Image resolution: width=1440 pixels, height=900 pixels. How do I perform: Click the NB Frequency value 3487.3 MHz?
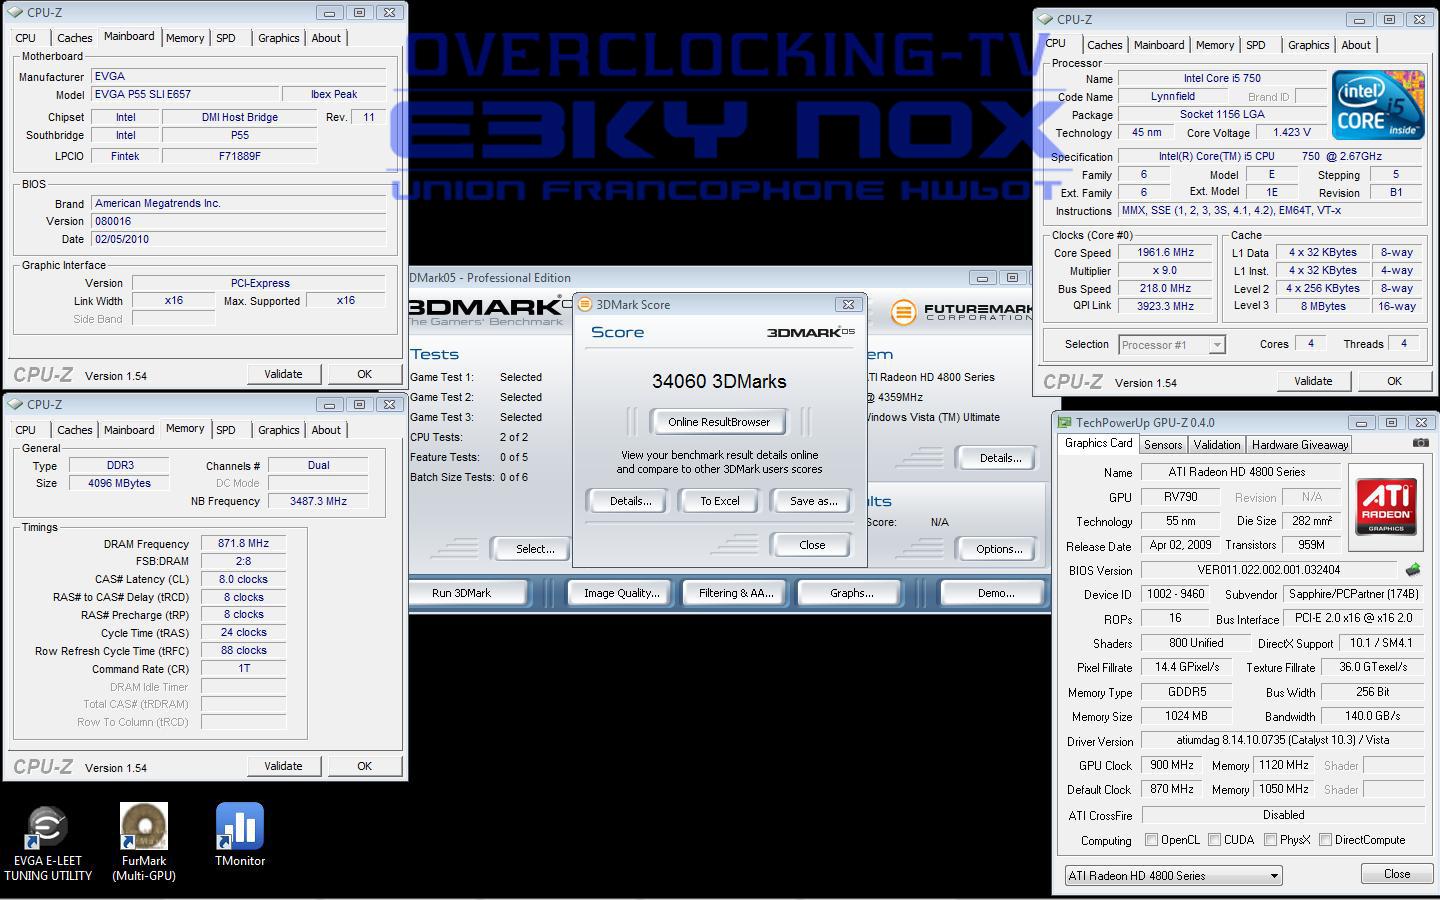[x=318, y=501]
